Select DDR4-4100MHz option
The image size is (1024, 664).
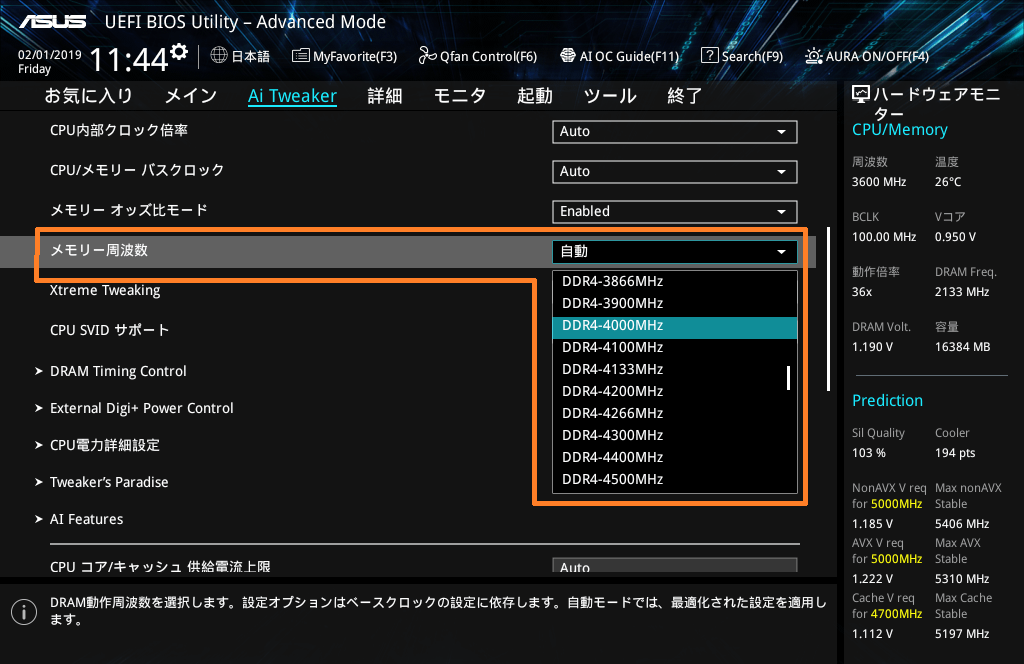(675, 347)
